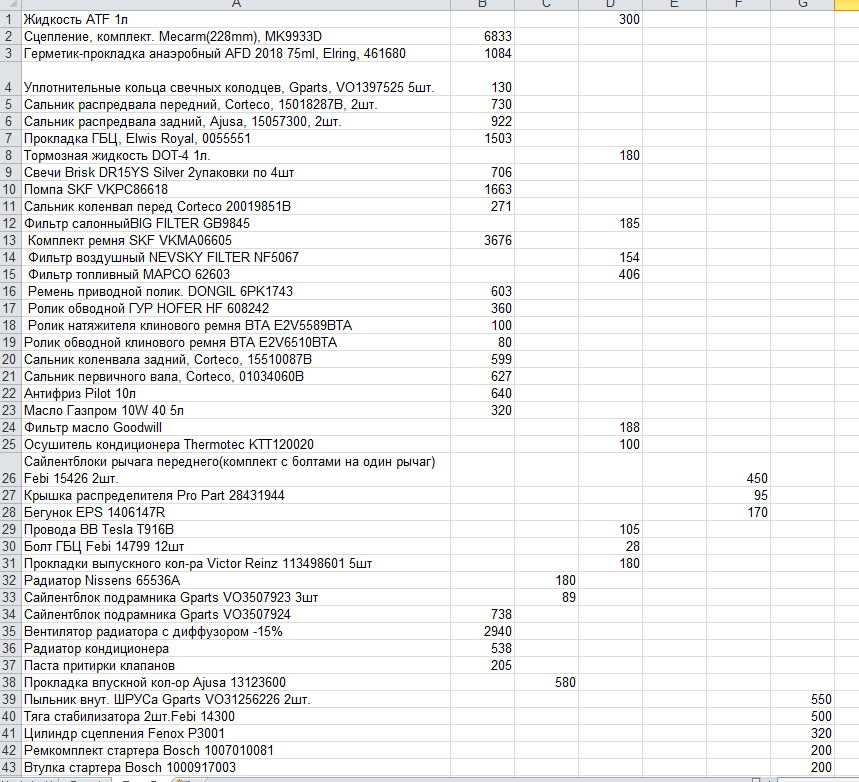Select the Thermotec KTT120020 dryer cell
The width and height of the screenshot is (859, 782).
[x=236, y=444]
